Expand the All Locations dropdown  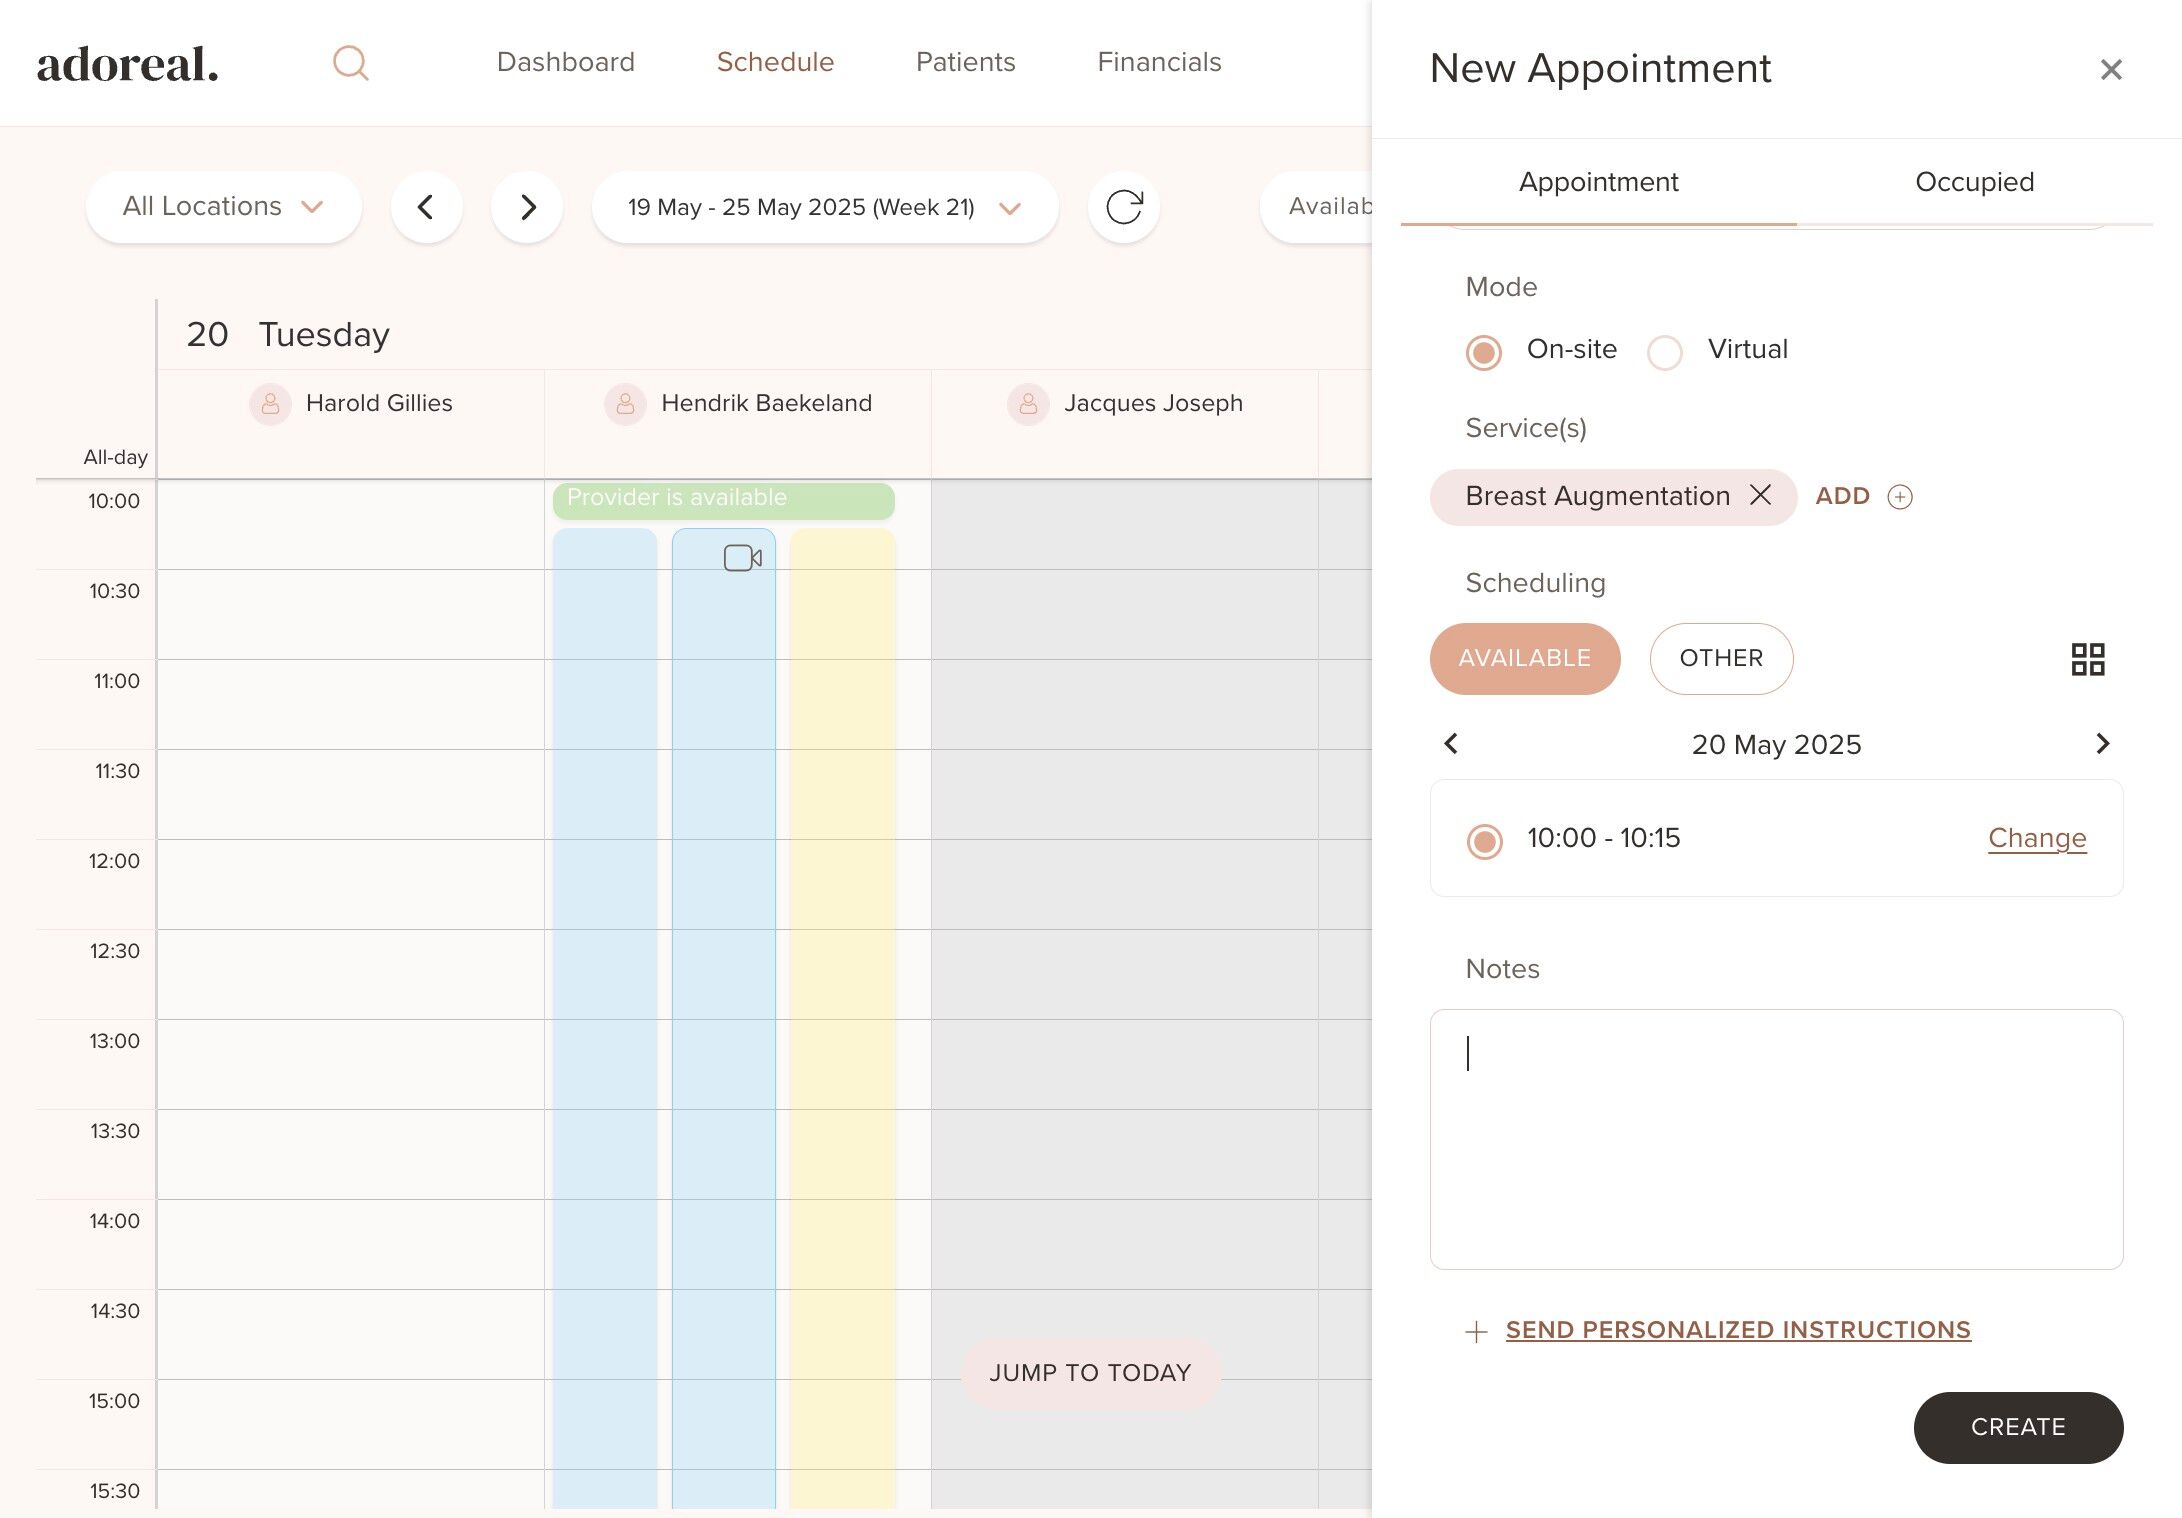pos(223,207)
